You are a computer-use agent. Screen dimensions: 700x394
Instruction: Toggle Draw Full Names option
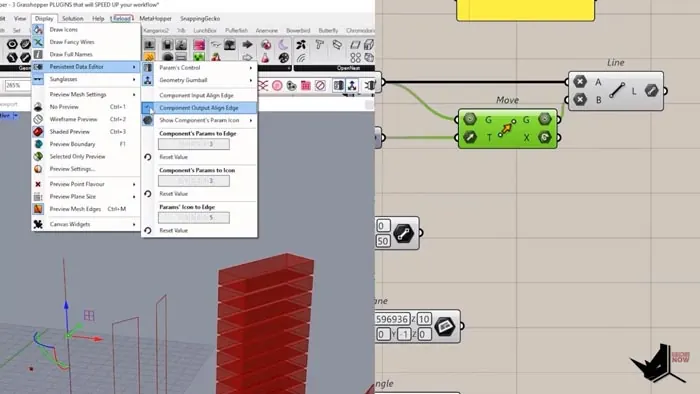[86, 54]
